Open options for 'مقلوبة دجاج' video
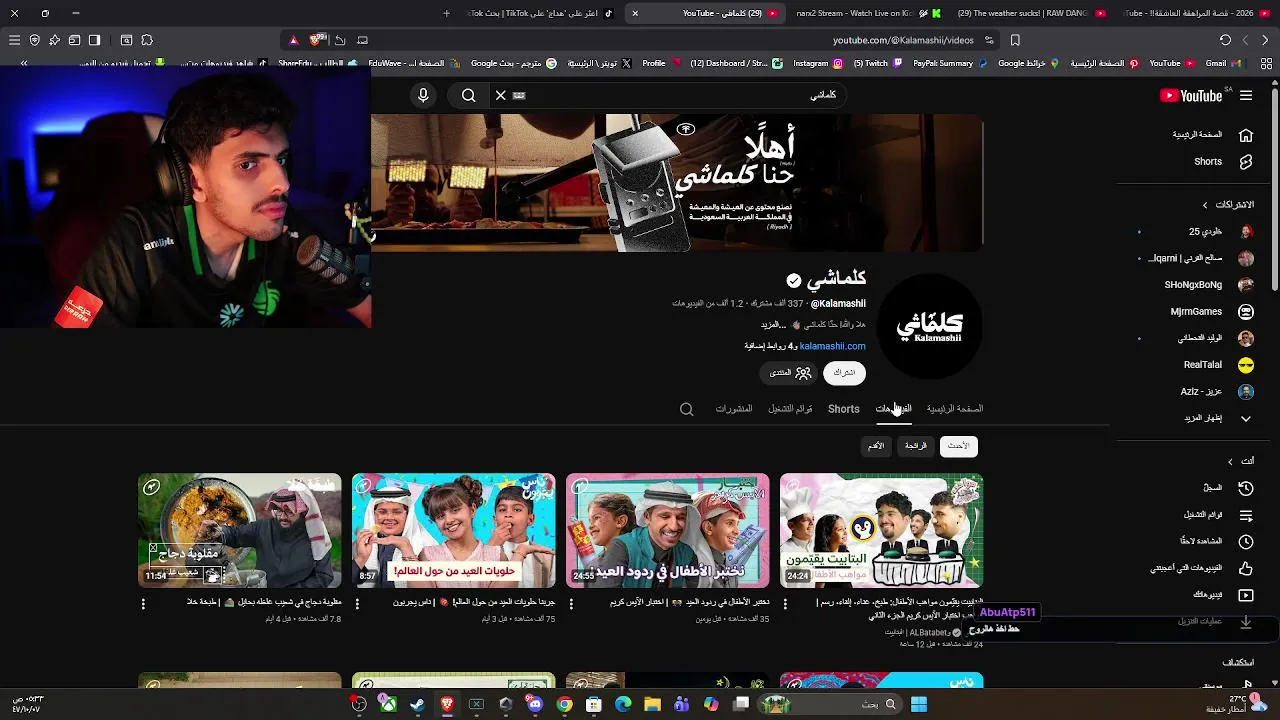Image resolution: width=1280 pixels, height=720 pixels. click(x=143, y=604)
